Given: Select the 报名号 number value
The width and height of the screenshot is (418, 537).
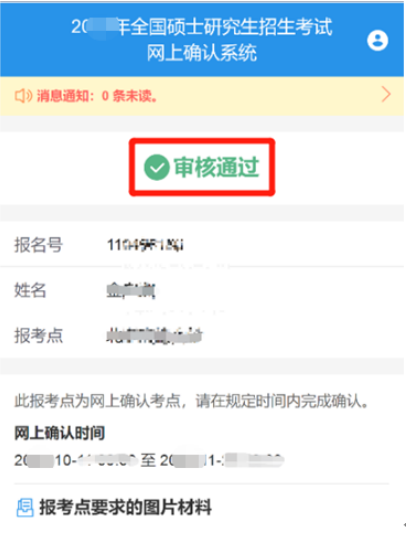Looking at the screenshot, I should 145,245.
